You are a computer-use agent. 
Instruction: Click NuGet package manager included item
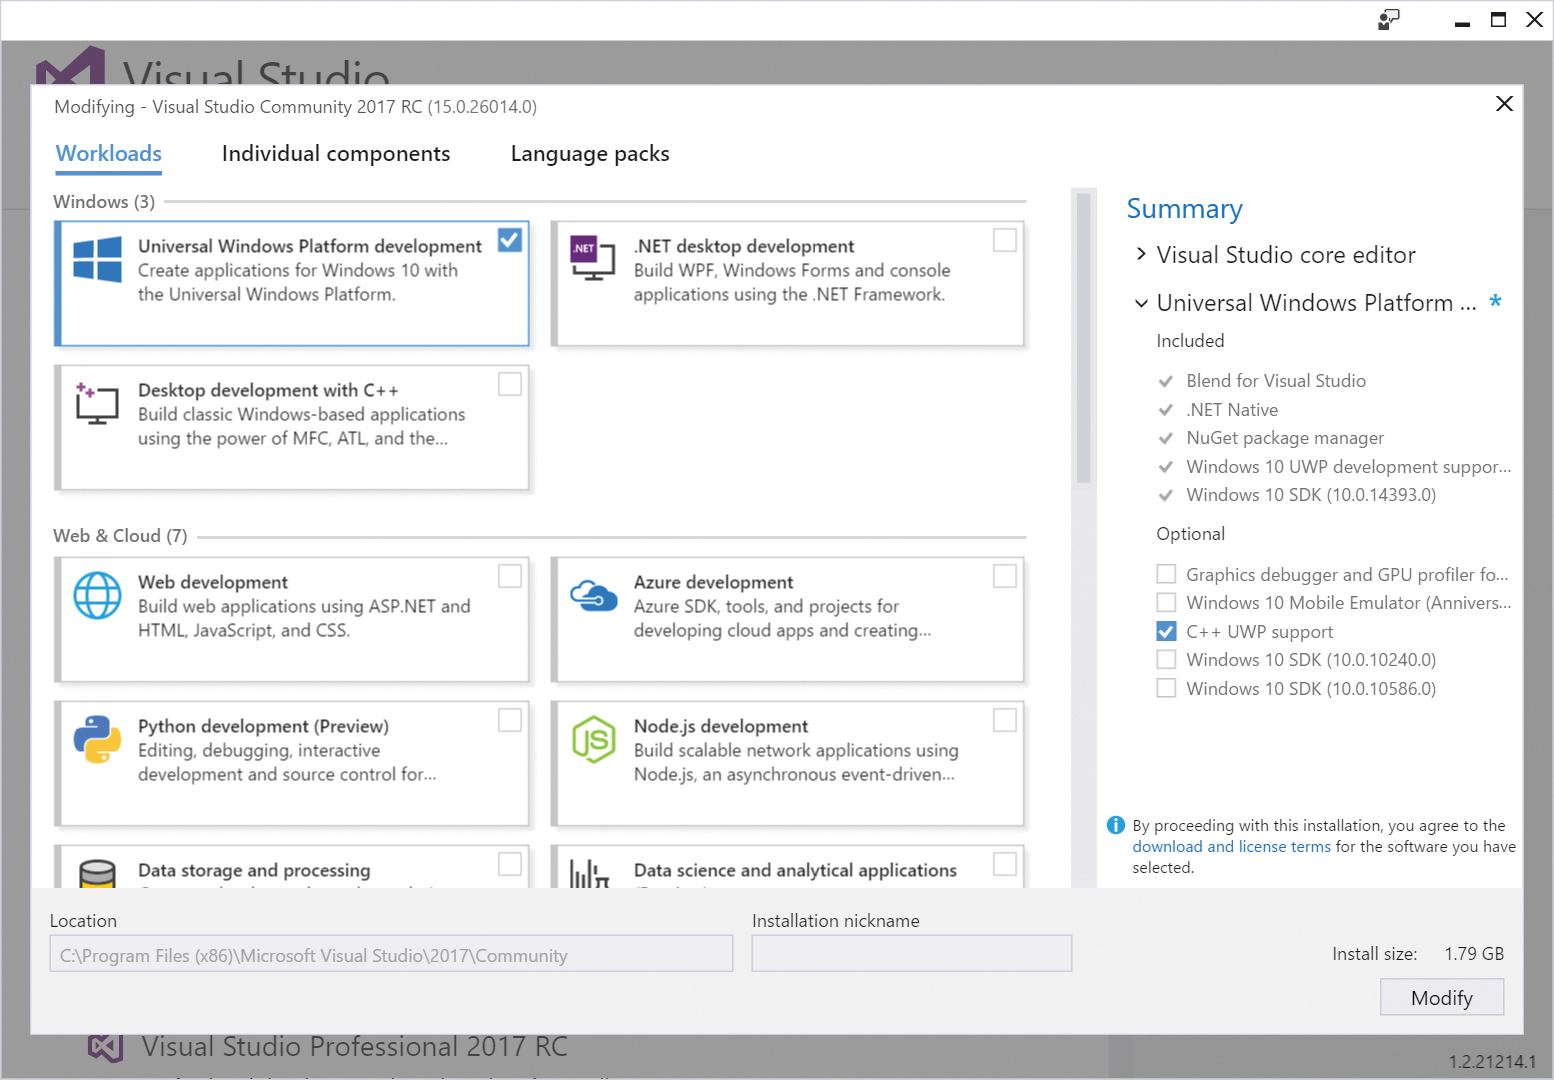1285,438
